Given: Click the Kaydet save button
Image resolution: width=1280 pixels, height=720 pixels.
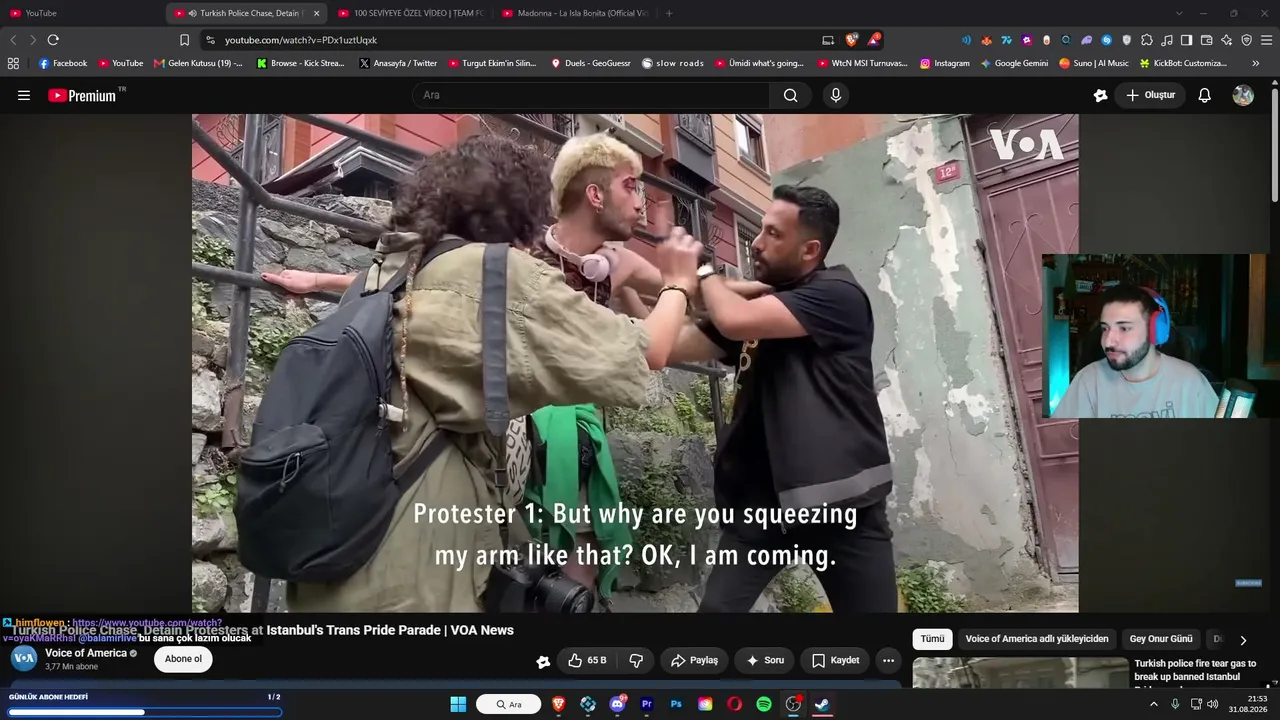Looking at the screenshot, I should point(836,660).
